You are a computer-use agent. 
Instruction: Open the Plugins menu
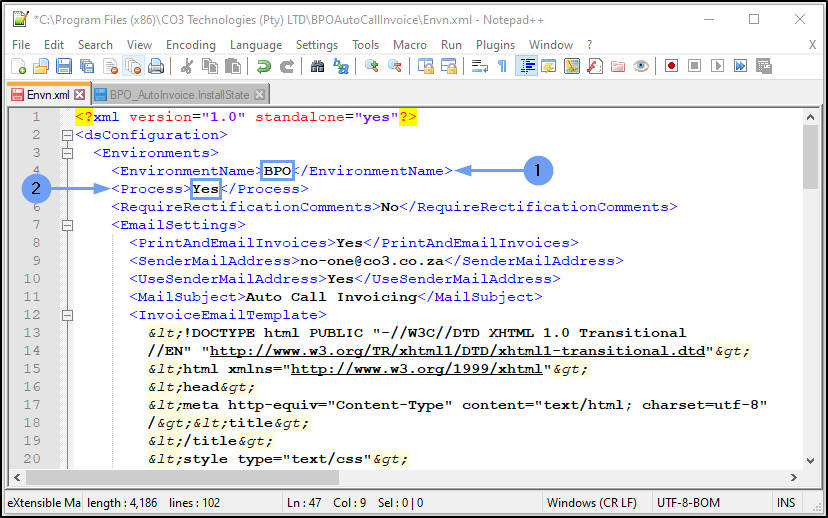pos(495,45)
